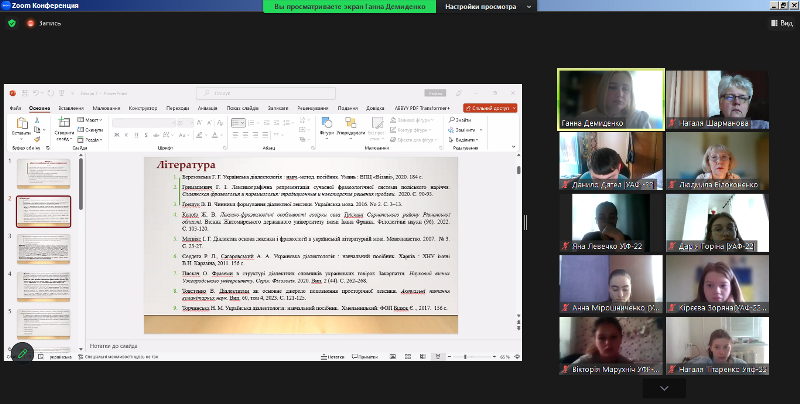Switch to the Конструктор ribbon tab
Screen dimensions: 800x404
[143, 107]
